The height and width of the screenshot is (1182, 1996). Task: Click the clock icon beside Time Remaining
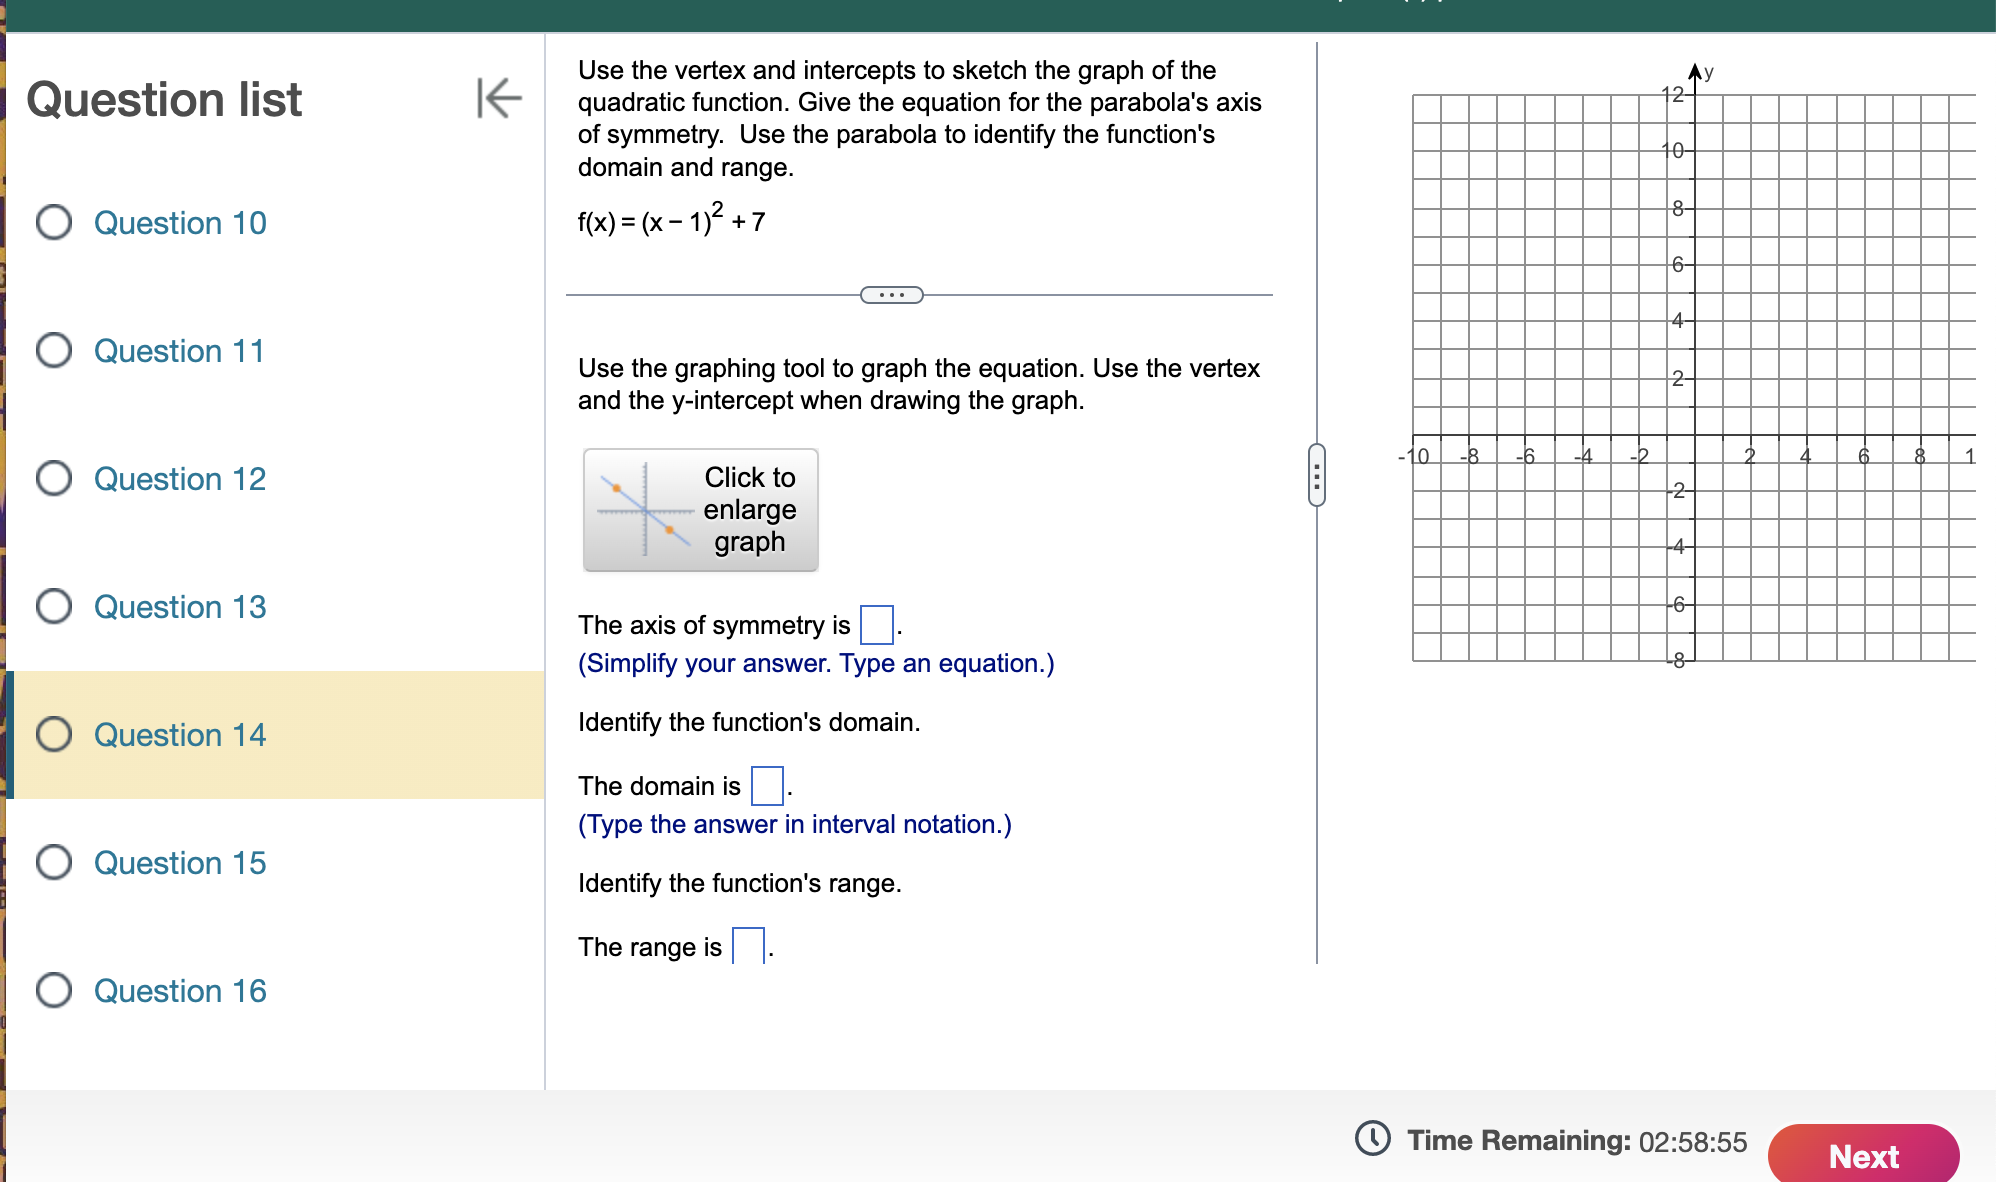tap(1372, 1138)
